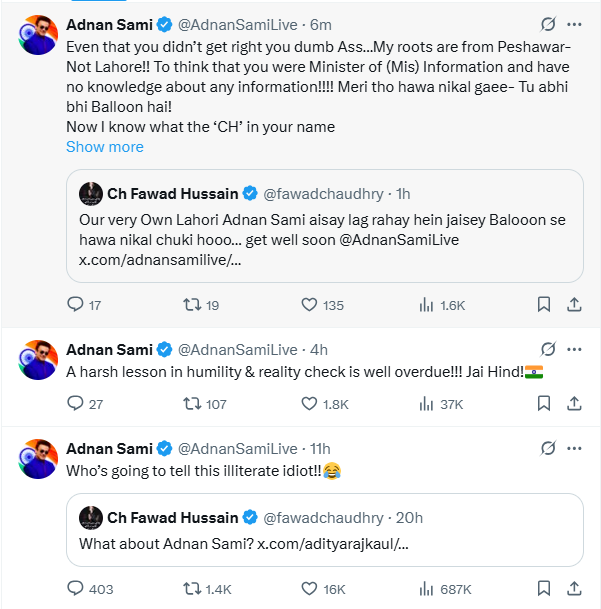Viewport: 601px width, 609px height.
Task: Open quoted Ch Fawad Hussain tweet about Lahori
Action: click(325, 226)
